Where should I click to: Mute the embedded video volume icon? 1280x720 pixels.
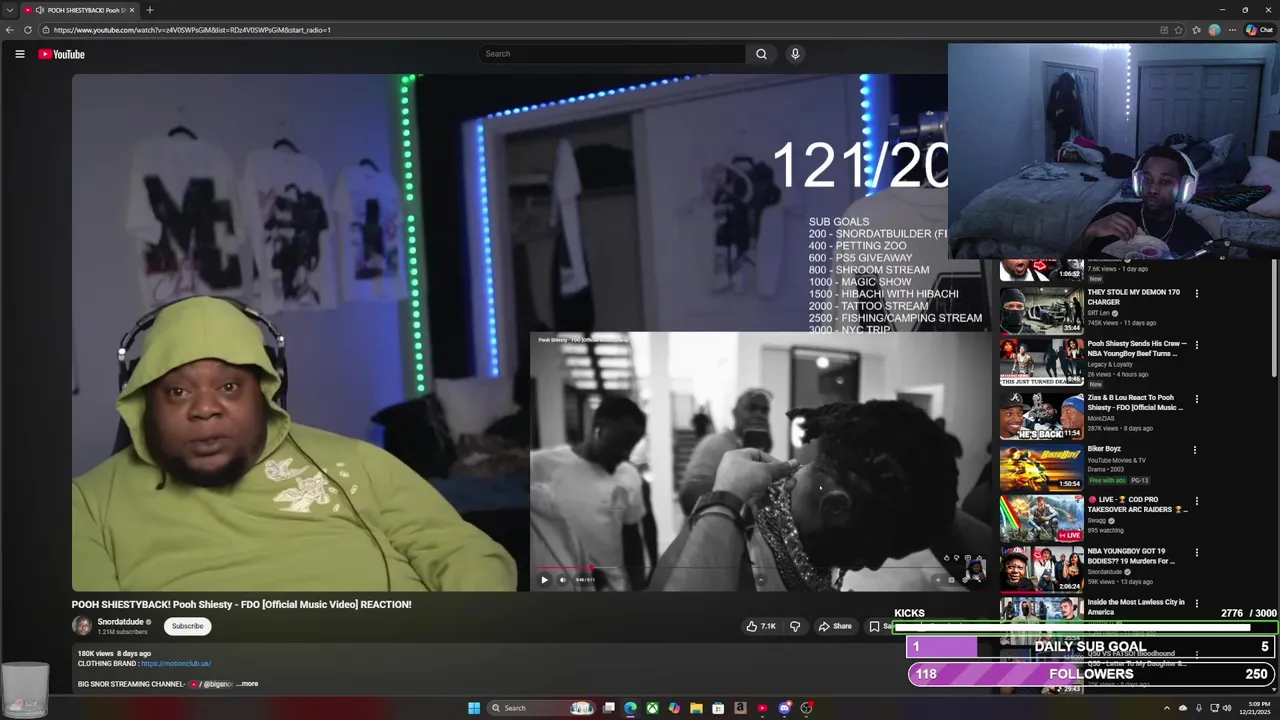click(x=562, y=579)
